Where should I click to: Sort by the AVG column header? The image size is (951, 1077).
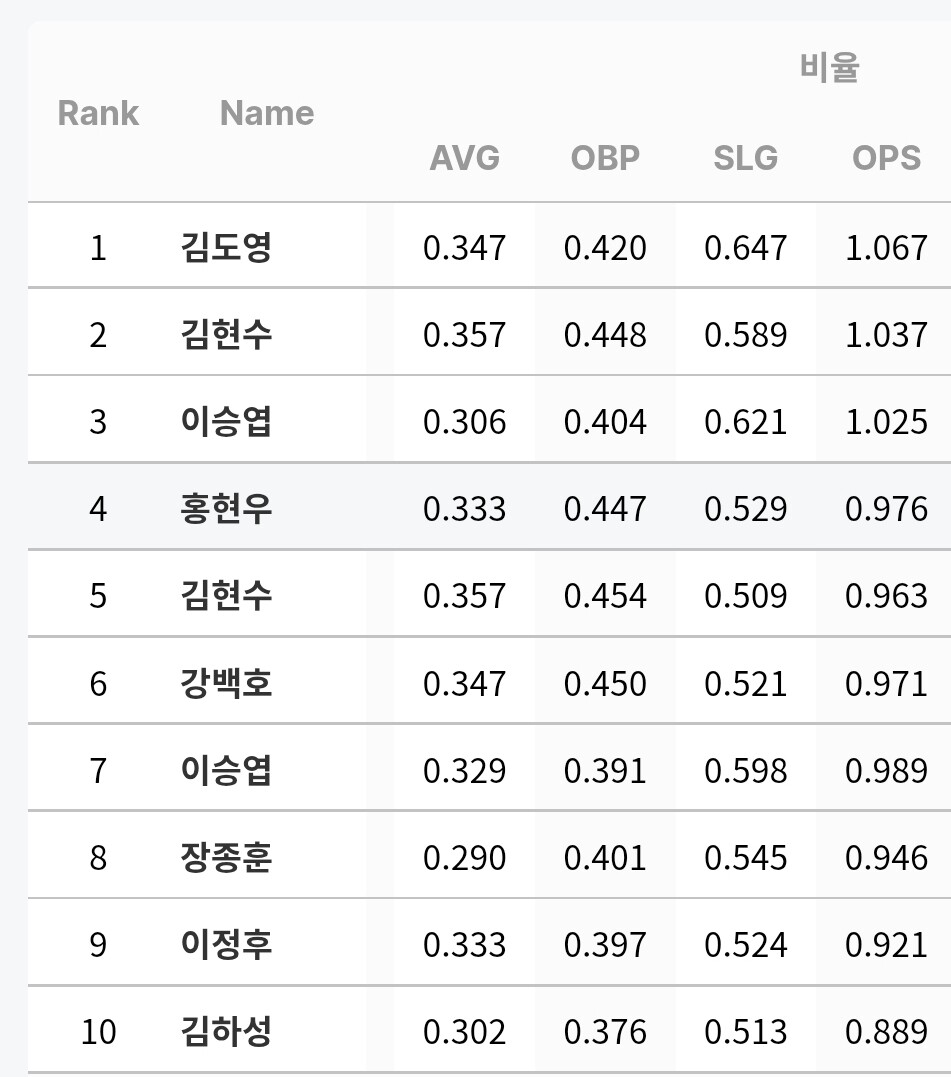(x=464, y=158)
